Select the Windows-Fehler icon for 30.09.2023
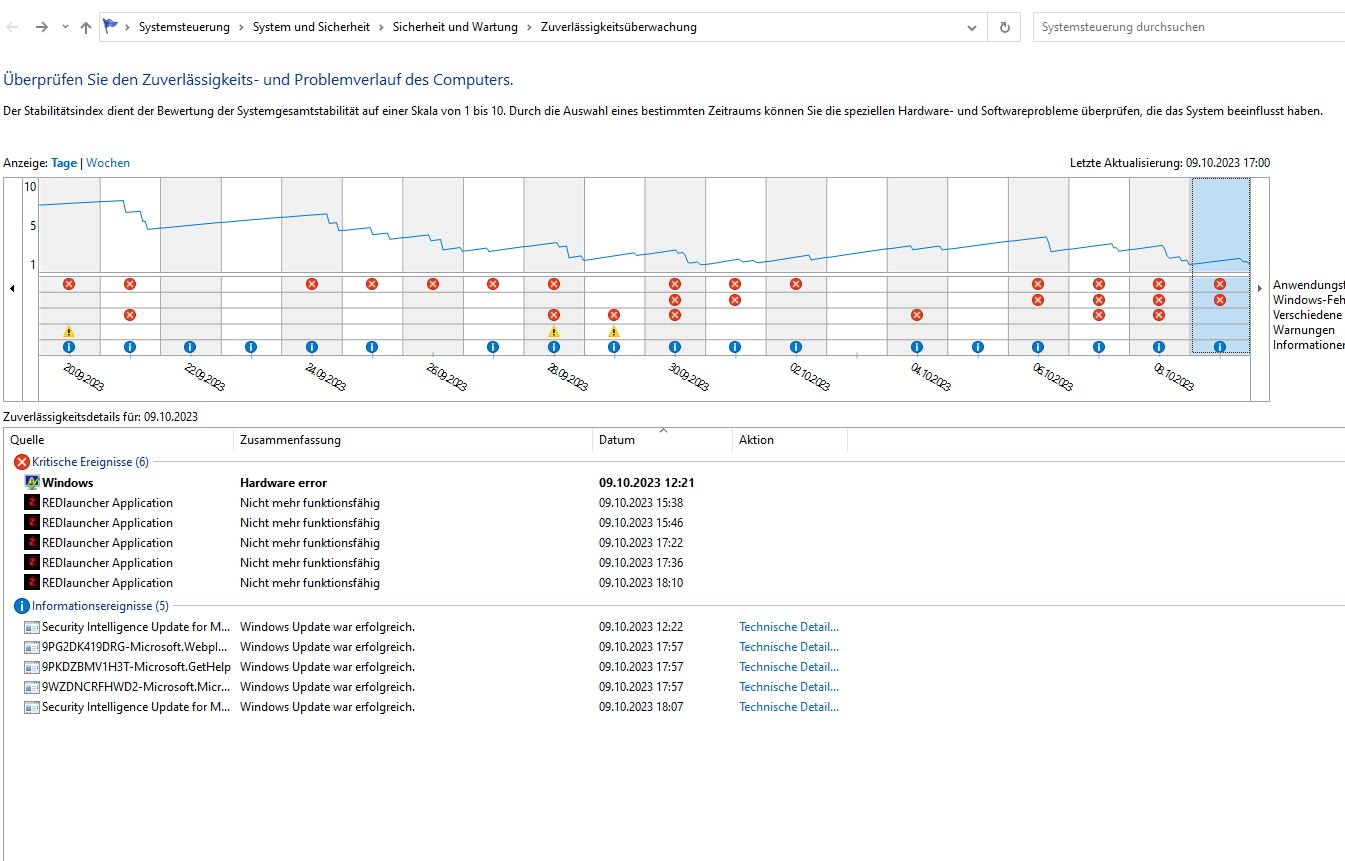1345x861 pixels. pyautogui.click(x=675, y=300)
